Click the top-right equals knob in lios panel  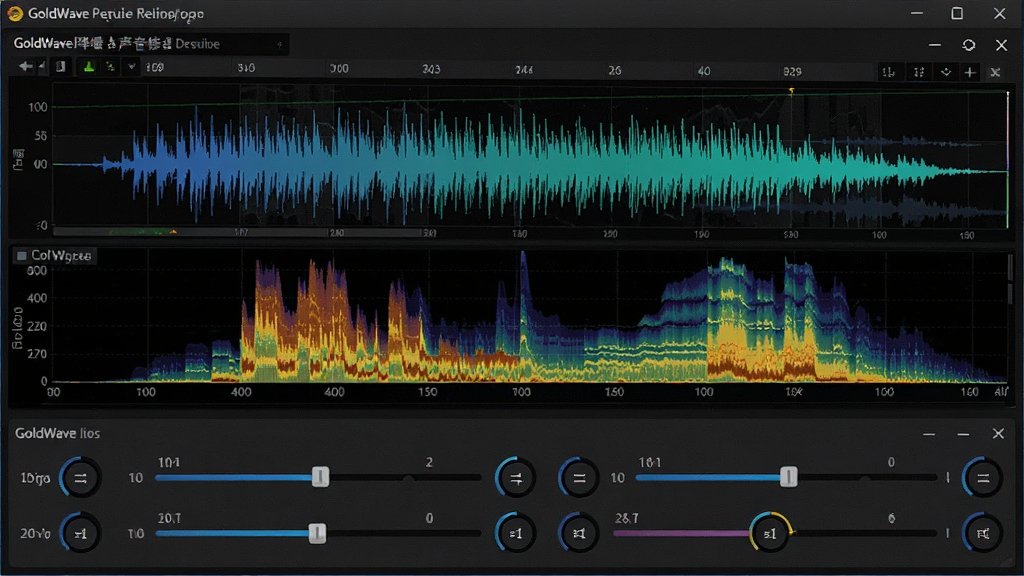(982, 478)
